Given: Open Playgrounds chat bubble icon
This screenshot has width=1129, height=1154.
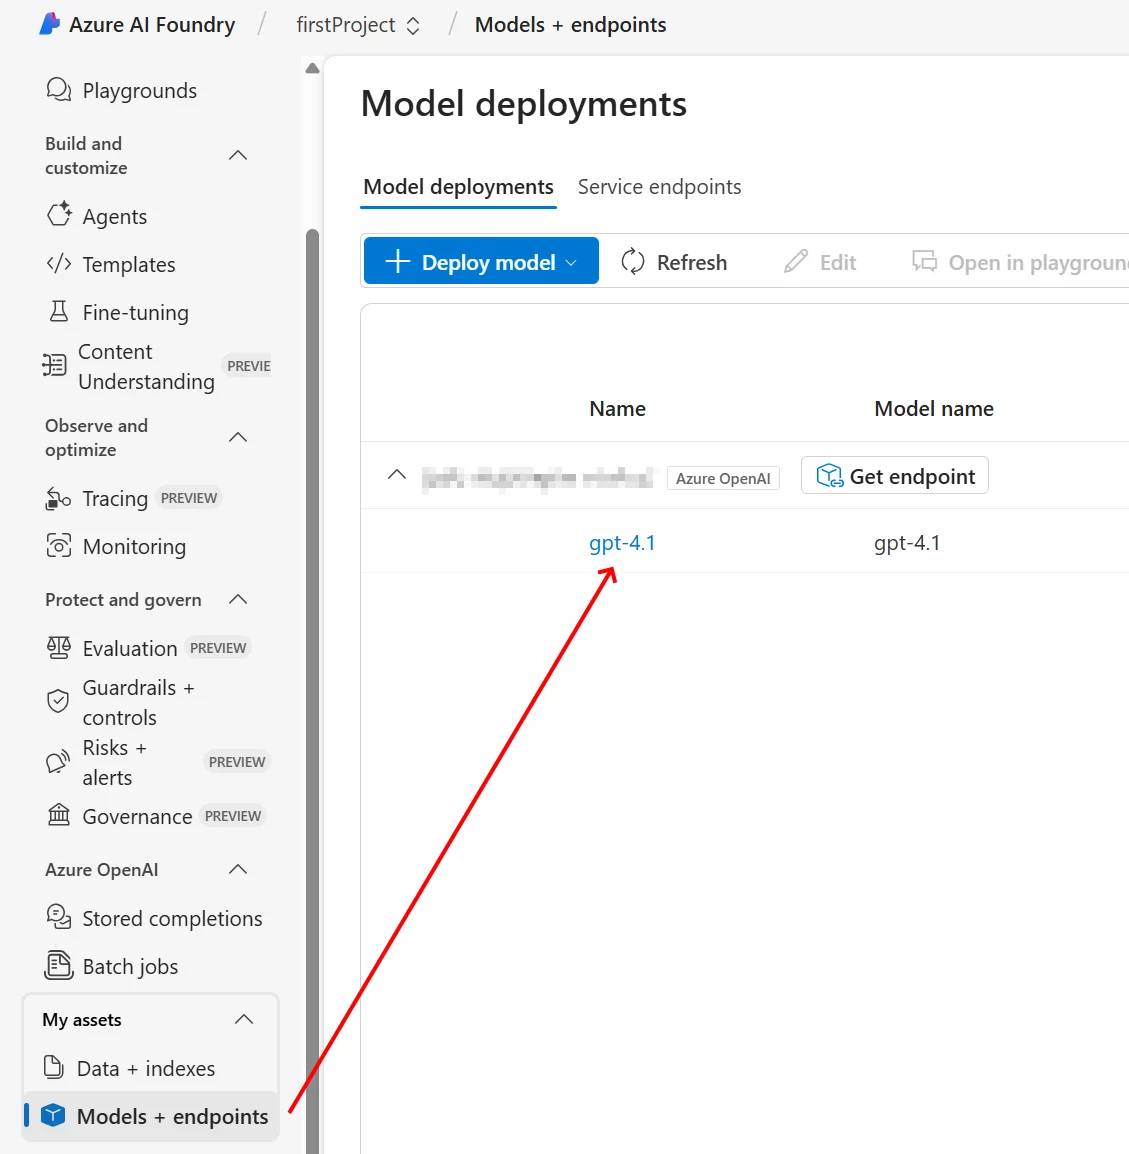Looking at the screenshot, I should (x=59, y=90).
